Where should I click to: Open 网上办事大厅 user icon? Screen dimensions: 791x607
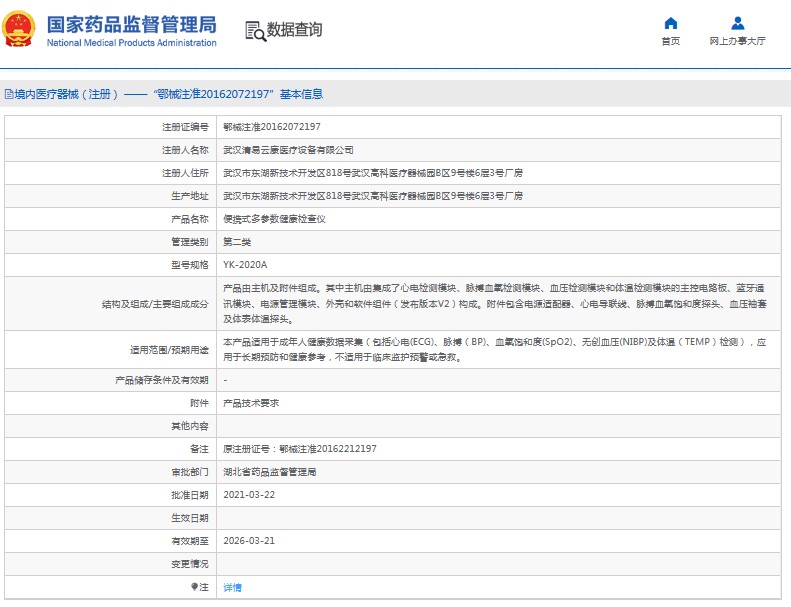pos(738,23)
